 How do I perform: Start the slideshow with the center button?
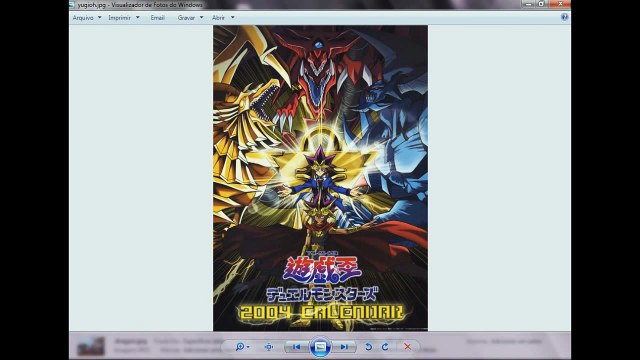coord(320,347)
